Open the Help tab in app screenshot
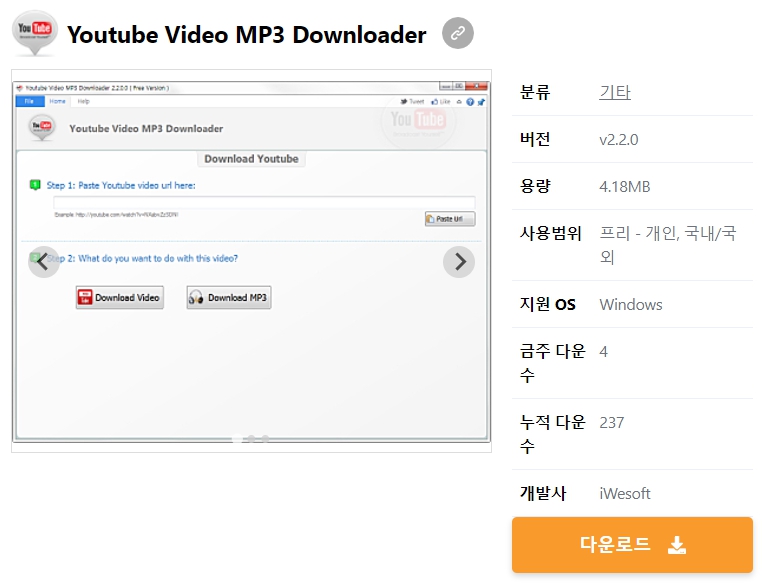763x585 pixels. pyautogui.click(x=84, y=101)
